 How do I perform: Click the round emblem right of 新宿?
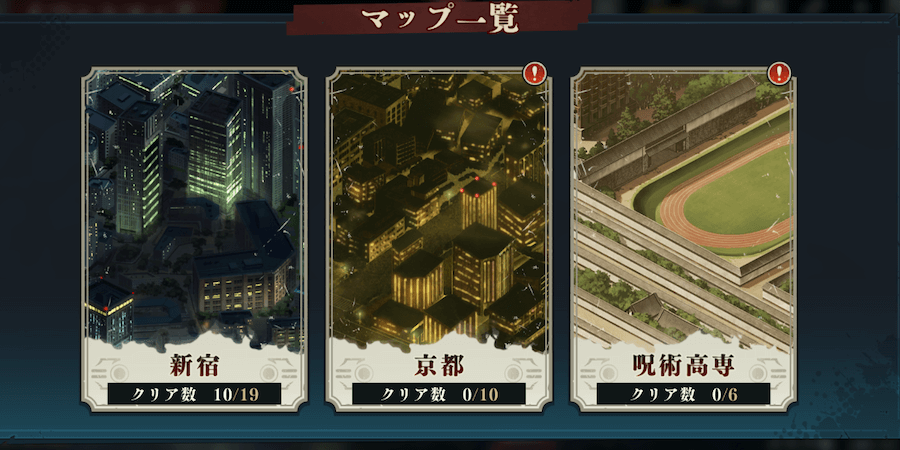[x=269, y=373]
